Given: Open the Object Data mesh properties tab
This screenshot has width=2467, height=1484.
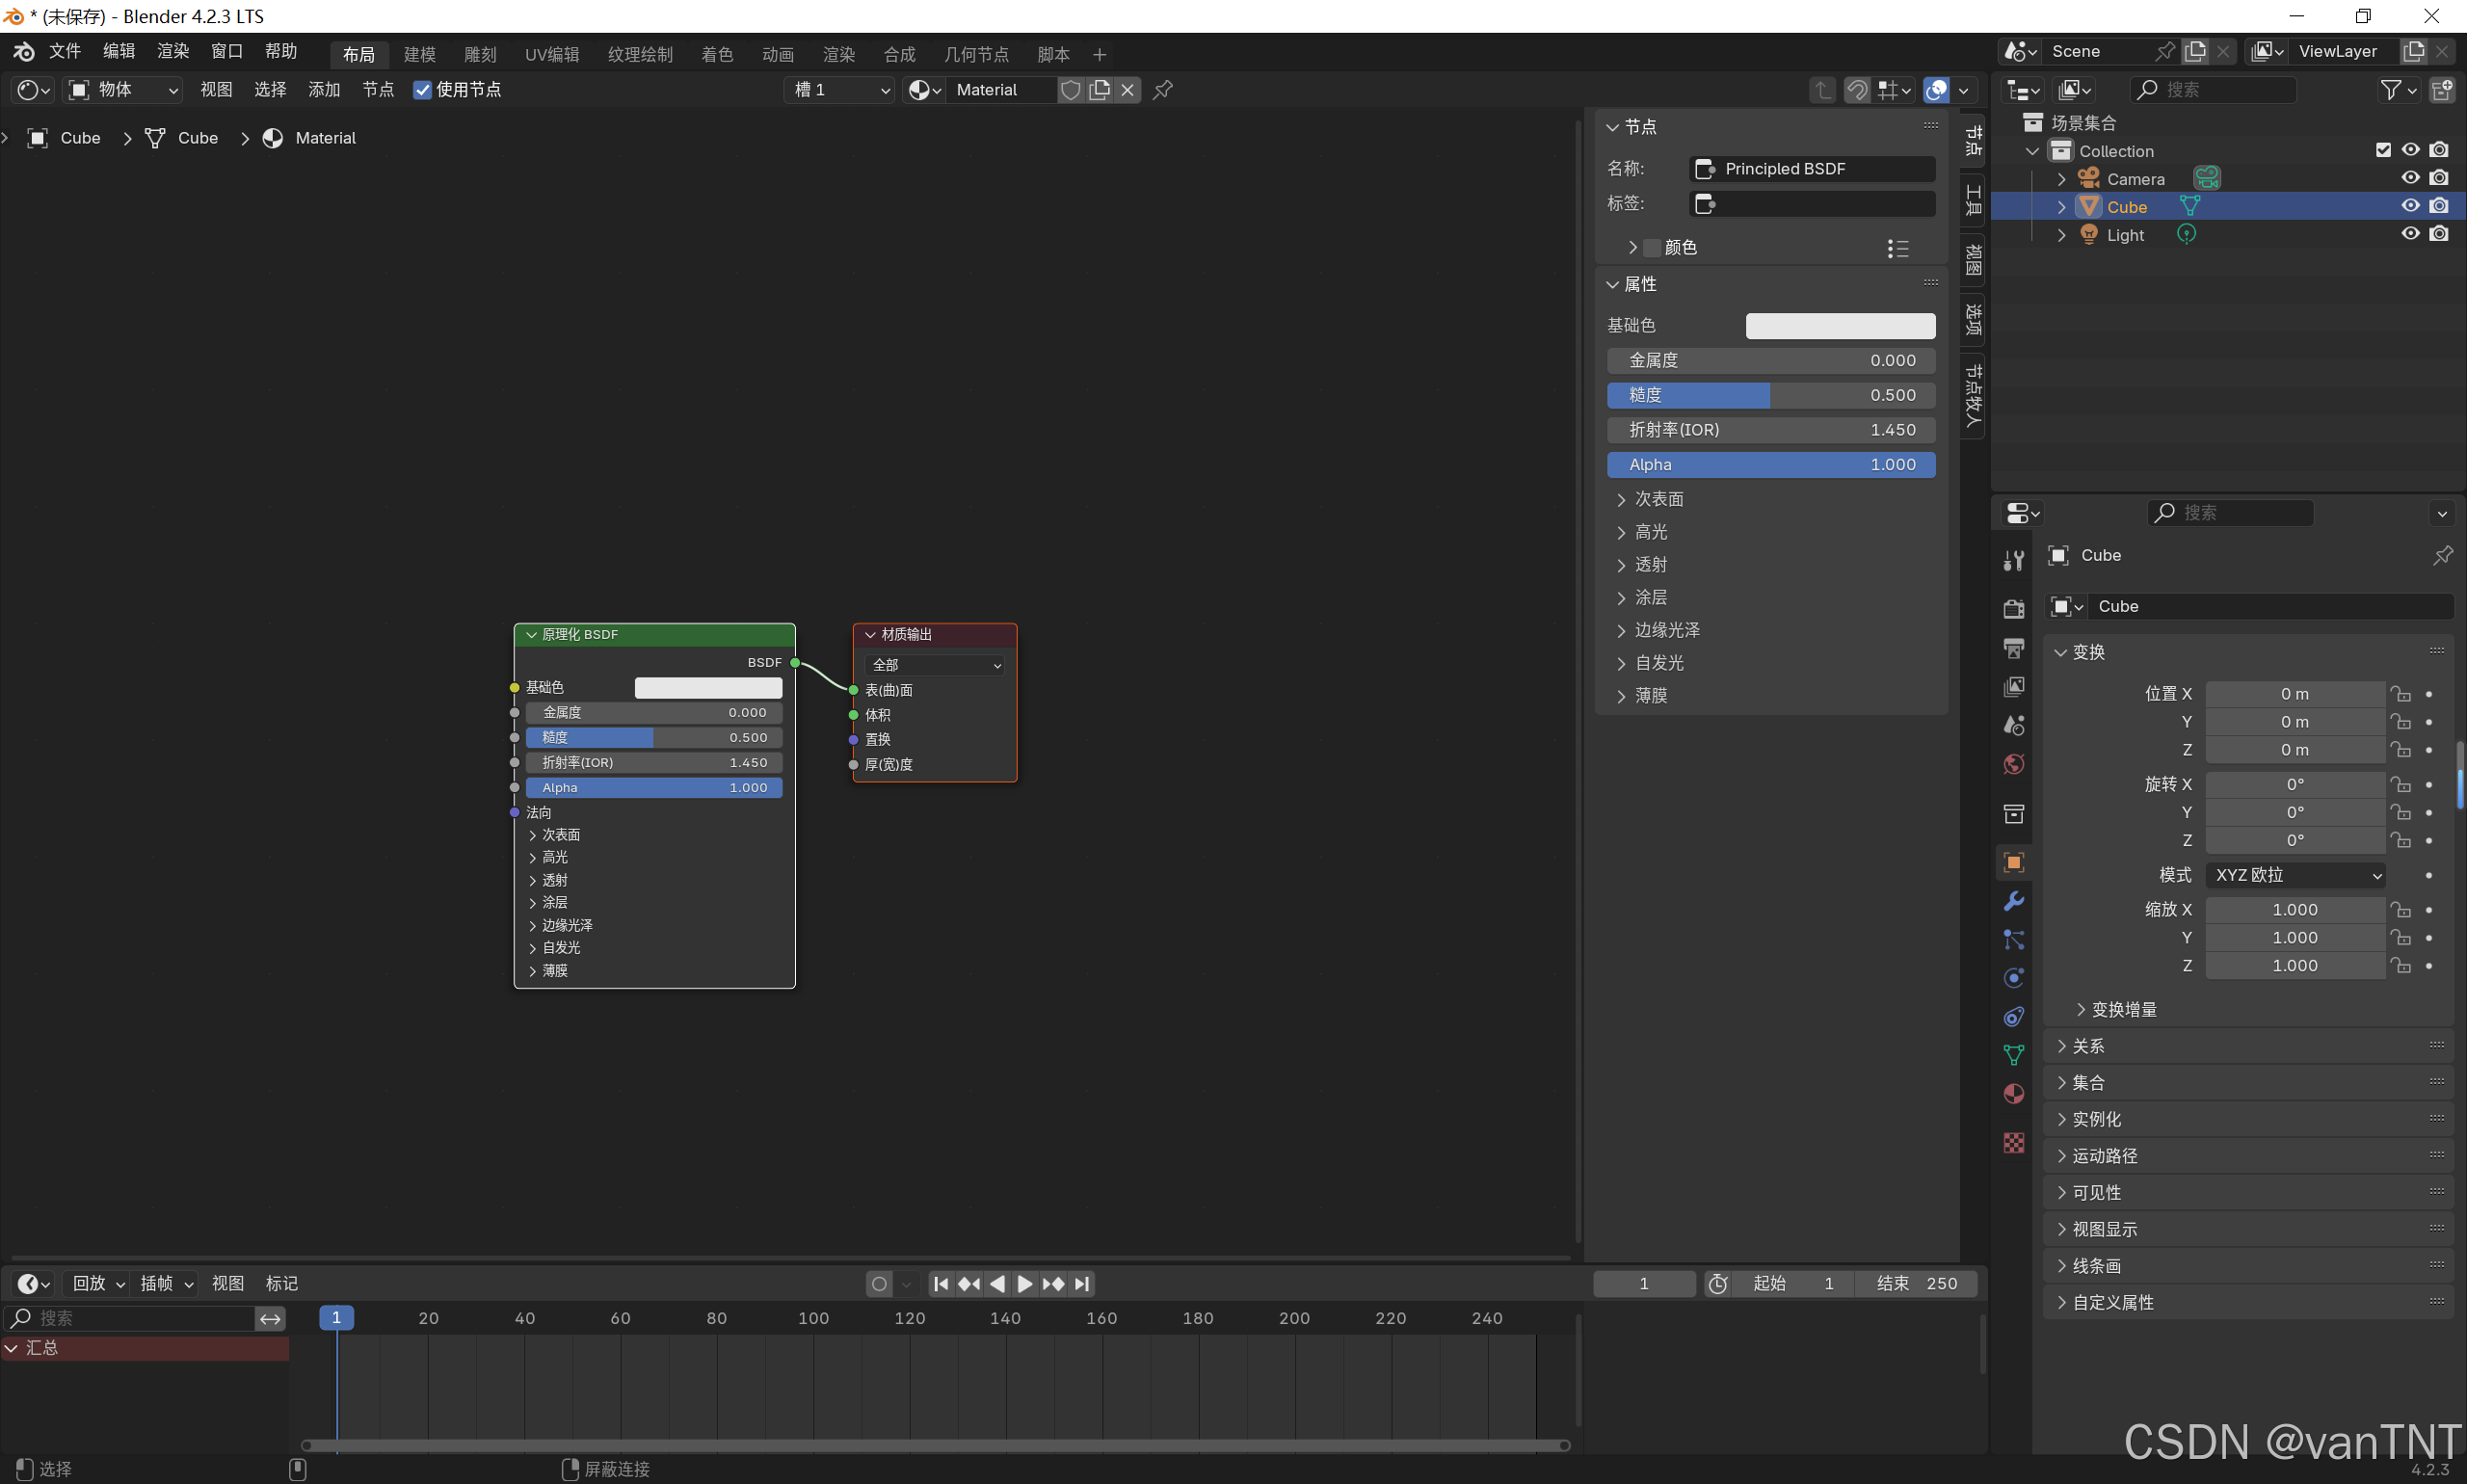Looking at the screenshot, I should (x=2014, y=1055).
